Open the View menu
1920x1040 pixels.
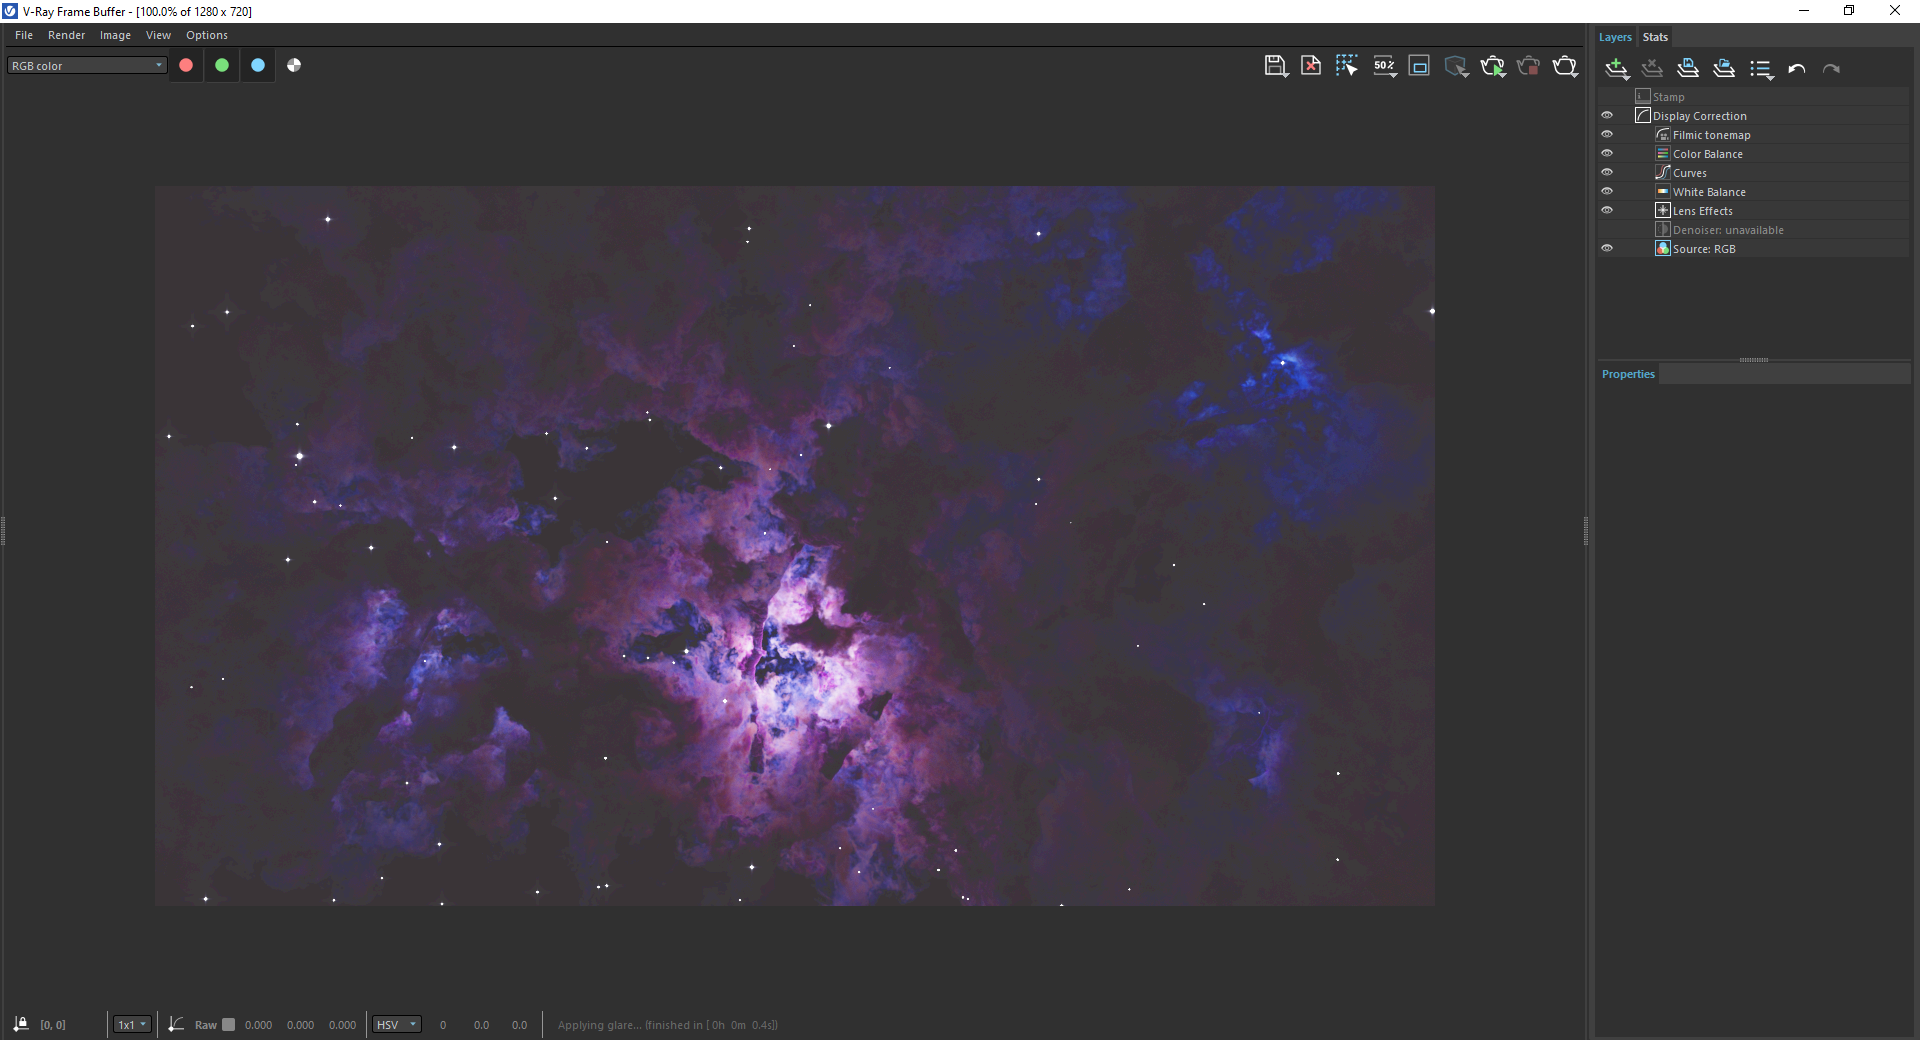click(158, 35)
